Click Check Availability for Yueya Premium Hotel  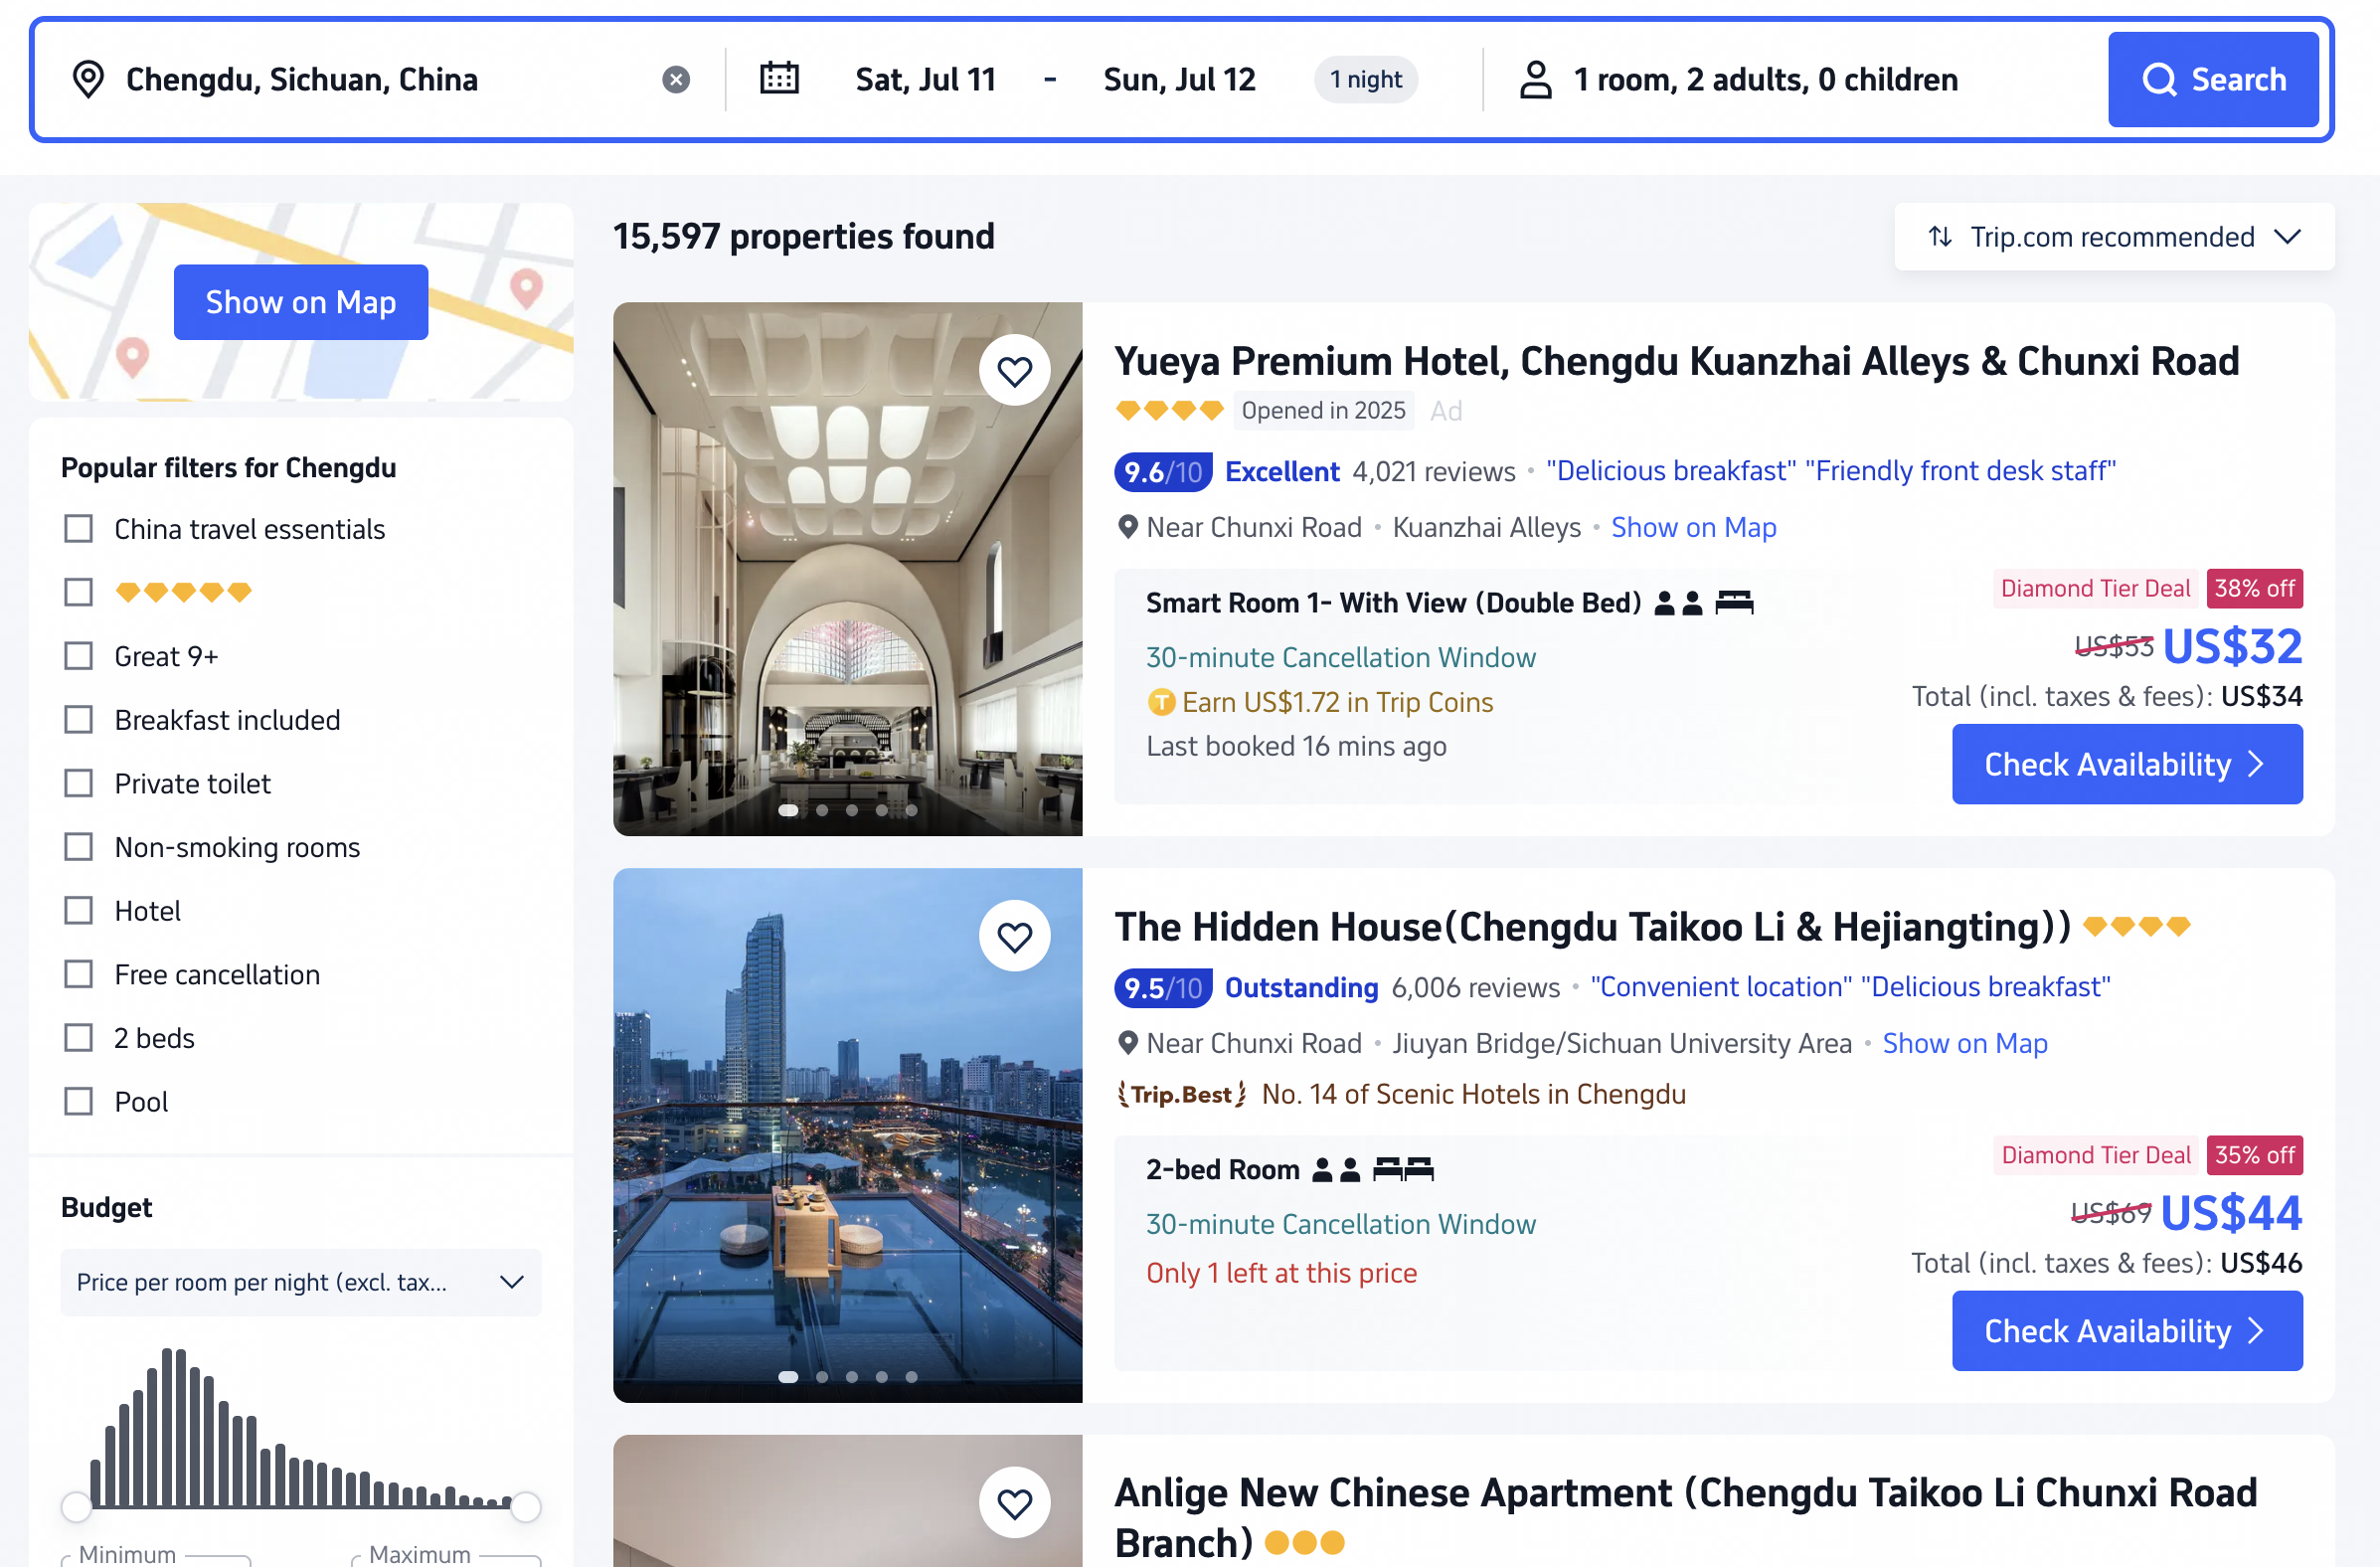(x=2127, y=764)
